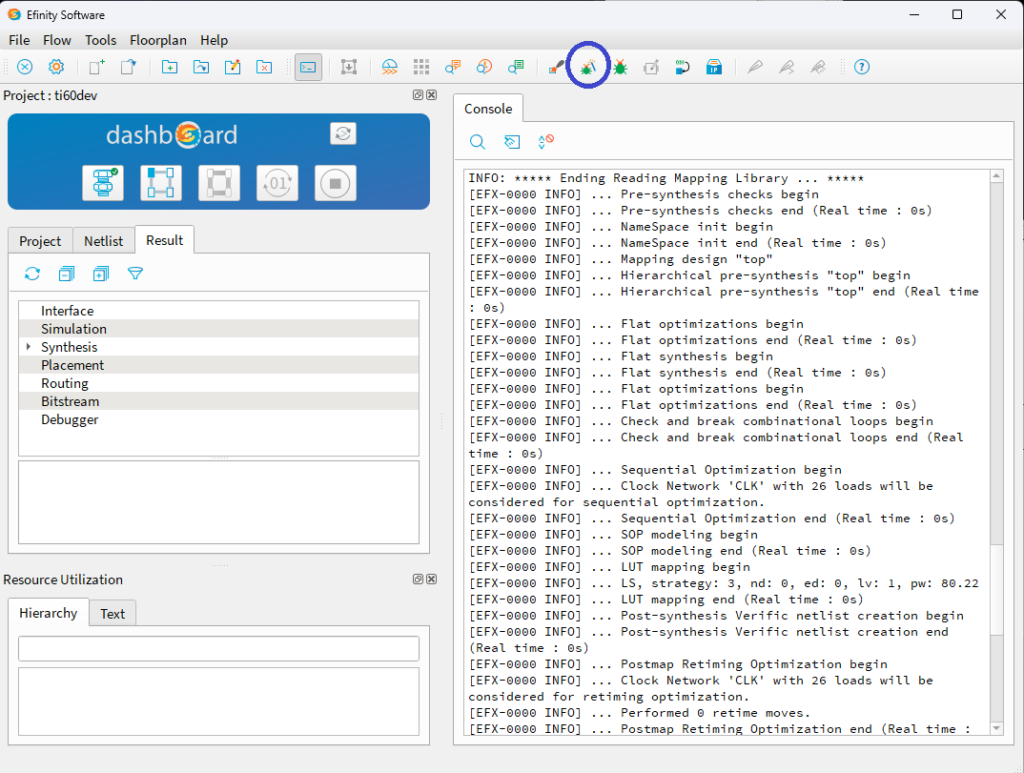This screenshot has width=1024, height=773.
Task: Open the Floorplan menu
Action: pos(158,40)
